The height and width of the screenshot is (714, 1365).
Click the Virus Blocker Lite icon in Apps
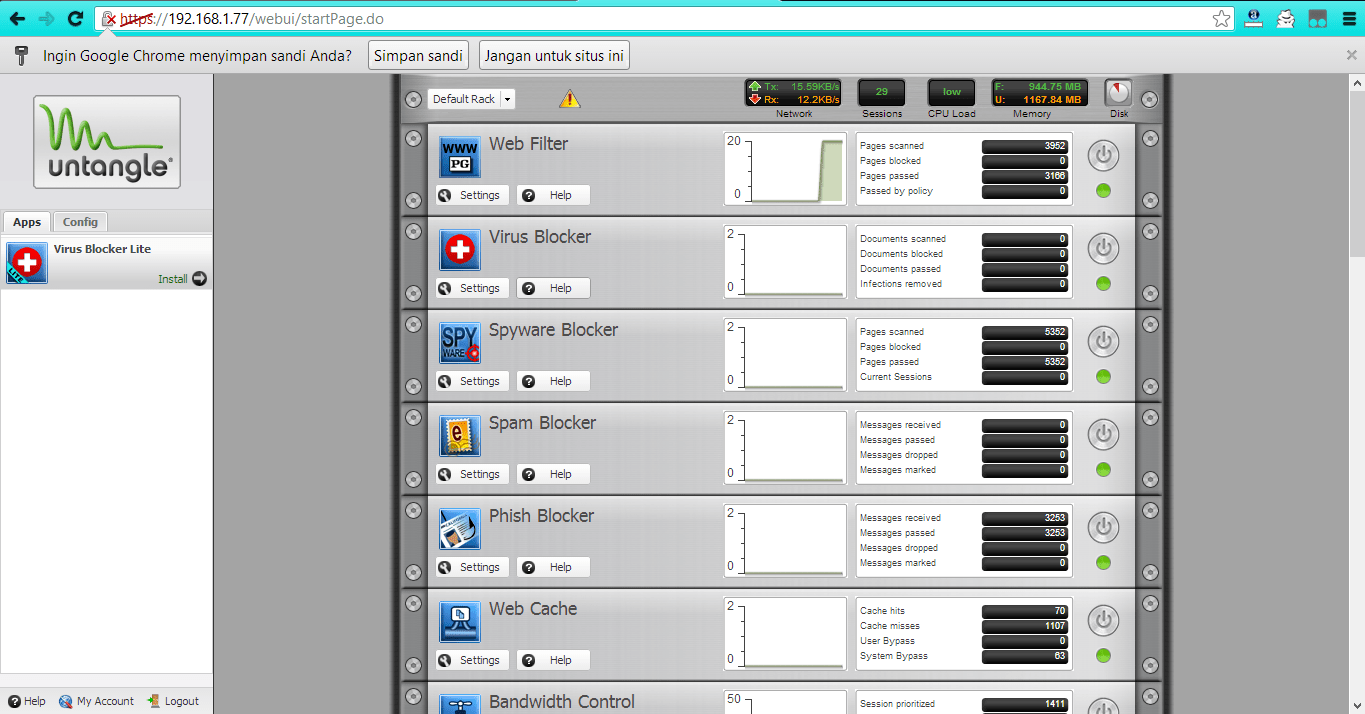(x=27, y=263)
